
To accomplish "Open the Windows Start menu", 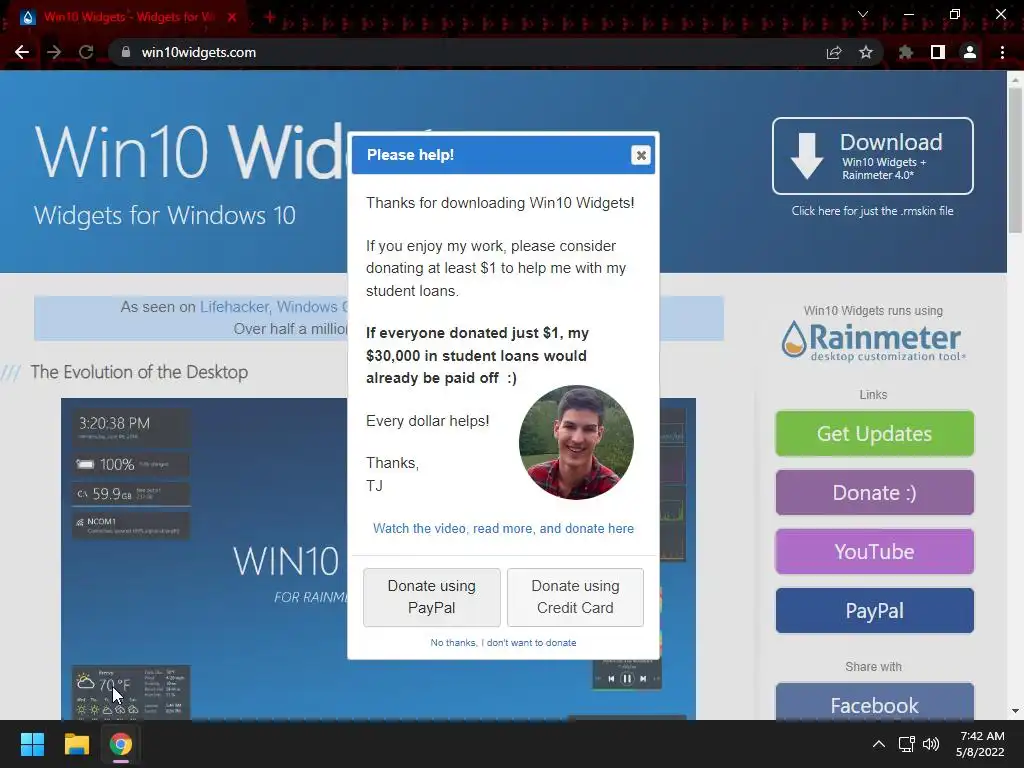I will pos(32,744).
